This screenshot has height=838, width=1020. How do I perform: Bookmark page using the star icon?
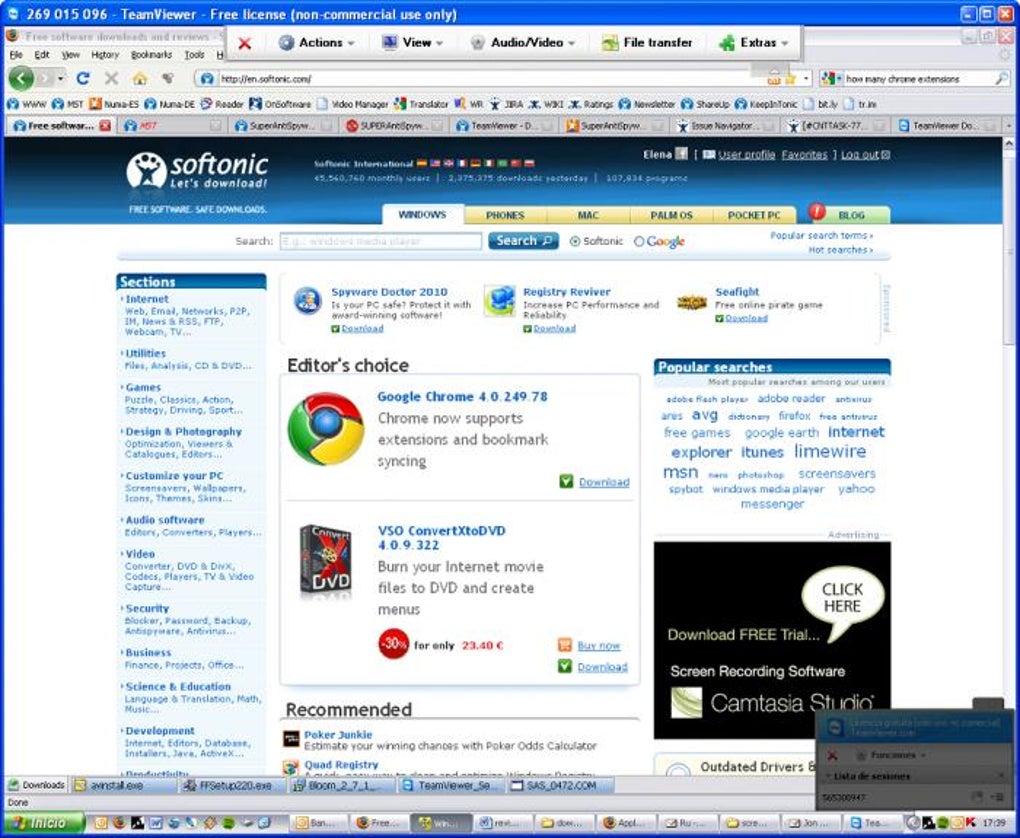[790, 79]
